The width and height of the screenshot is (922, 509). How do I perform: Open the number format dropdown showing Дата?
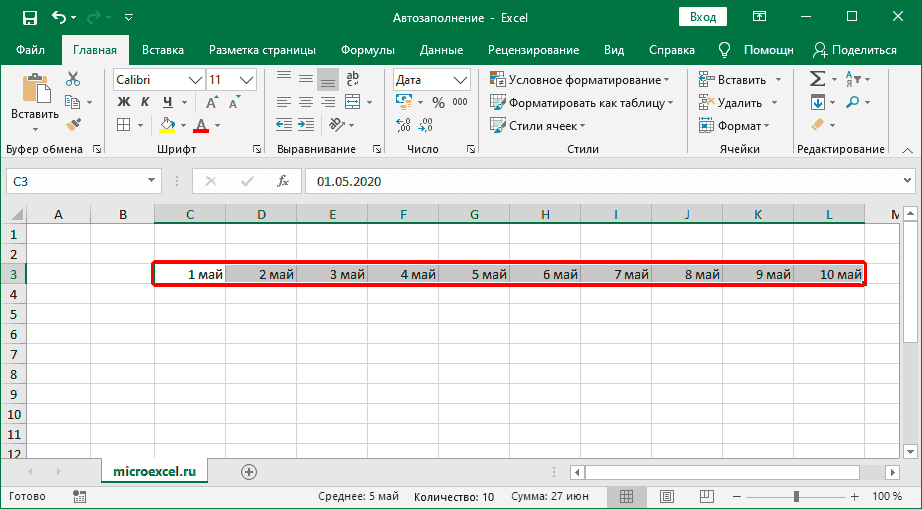(x=460, y=80)
